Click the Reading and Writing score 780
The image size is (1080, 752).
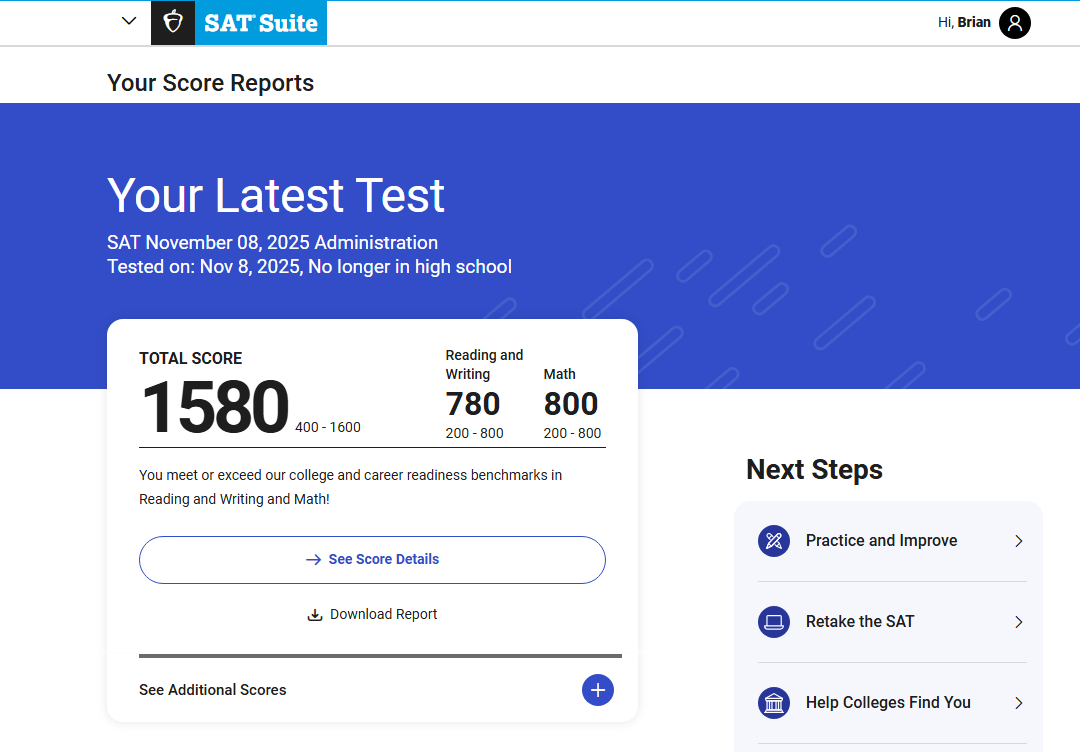[472, 404]
